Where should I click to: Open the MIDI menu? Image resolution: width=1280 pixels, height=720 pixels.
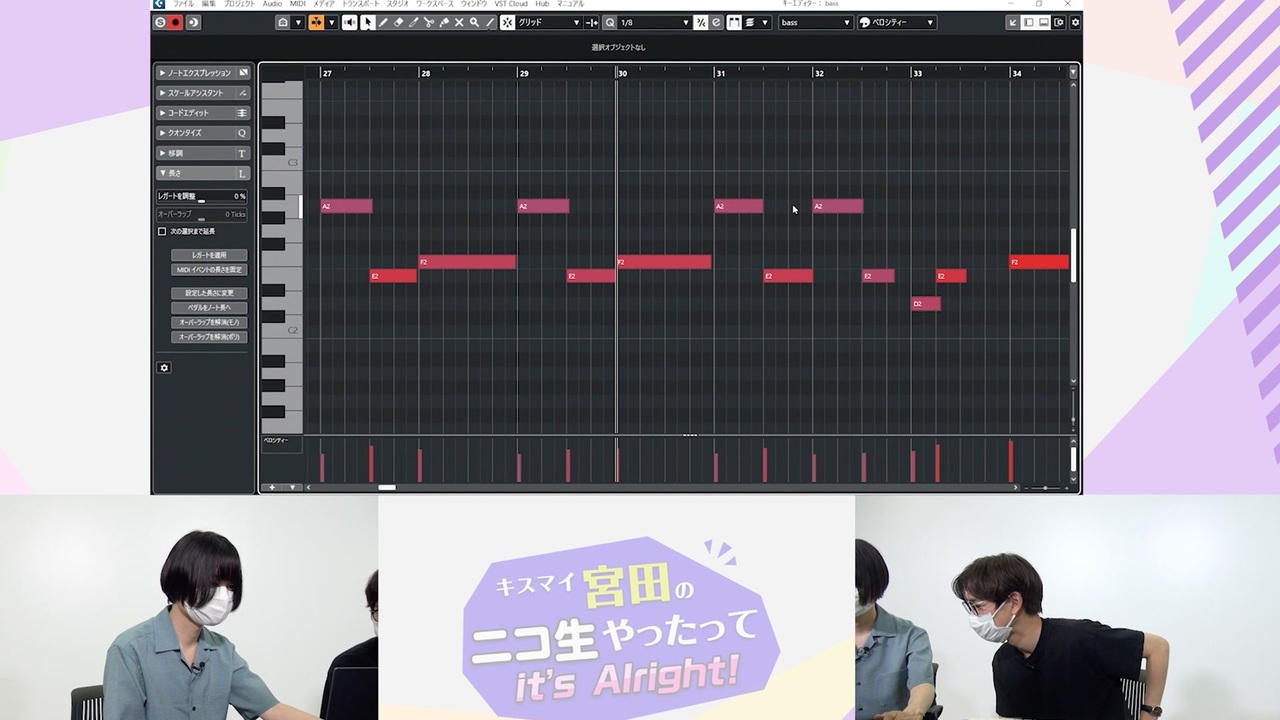point(298,4)
